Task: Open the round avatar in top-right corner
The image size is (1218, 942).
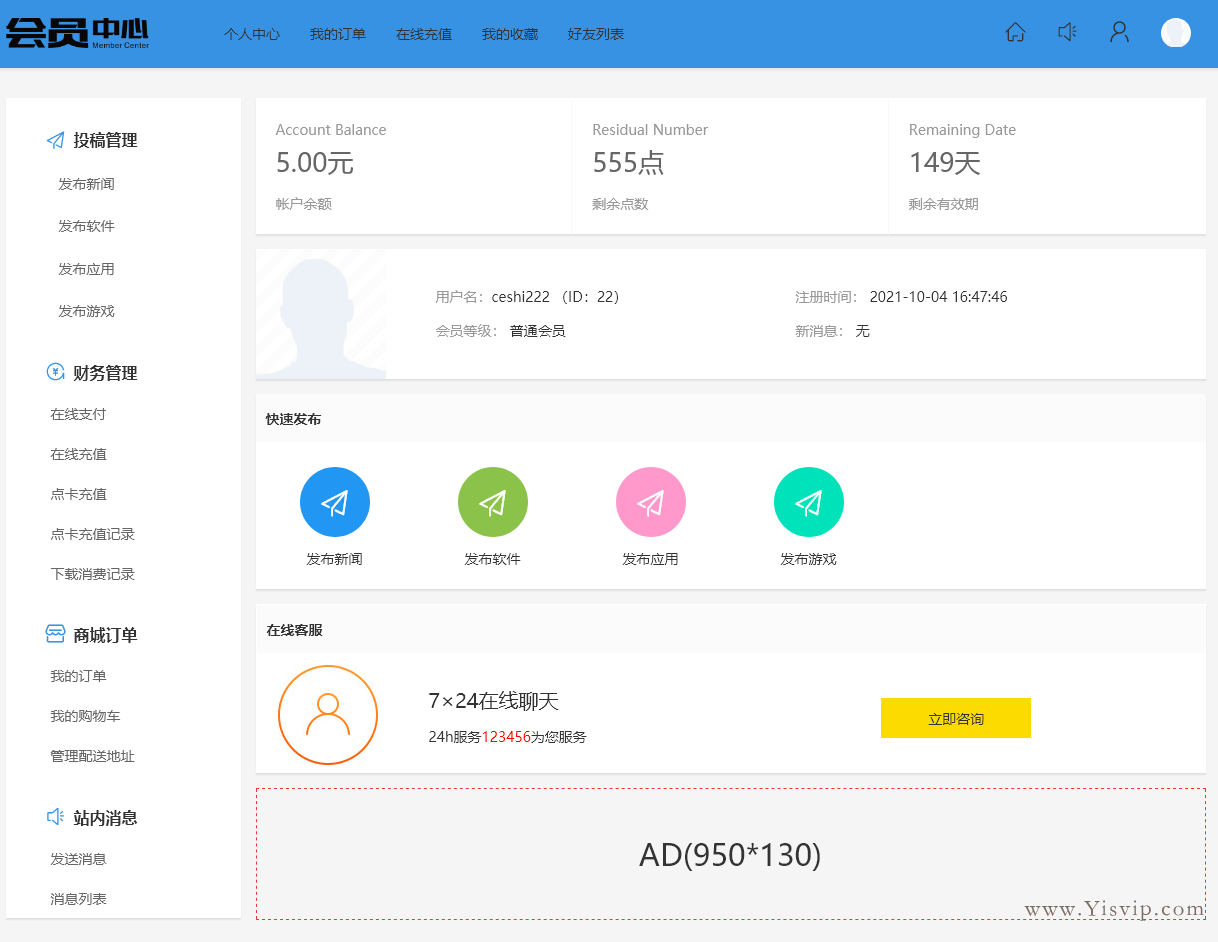Action: point(1175,33)
